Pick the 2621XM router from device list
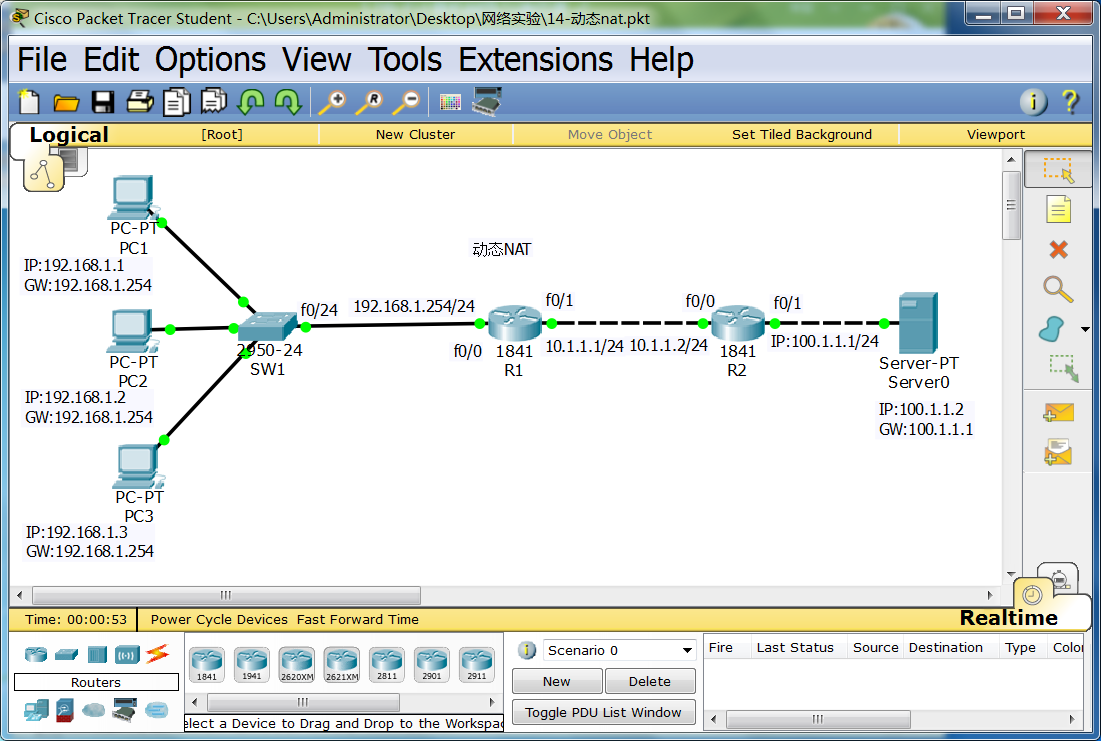This screenshot has height=741, width=1101. (x=341, y=665)
